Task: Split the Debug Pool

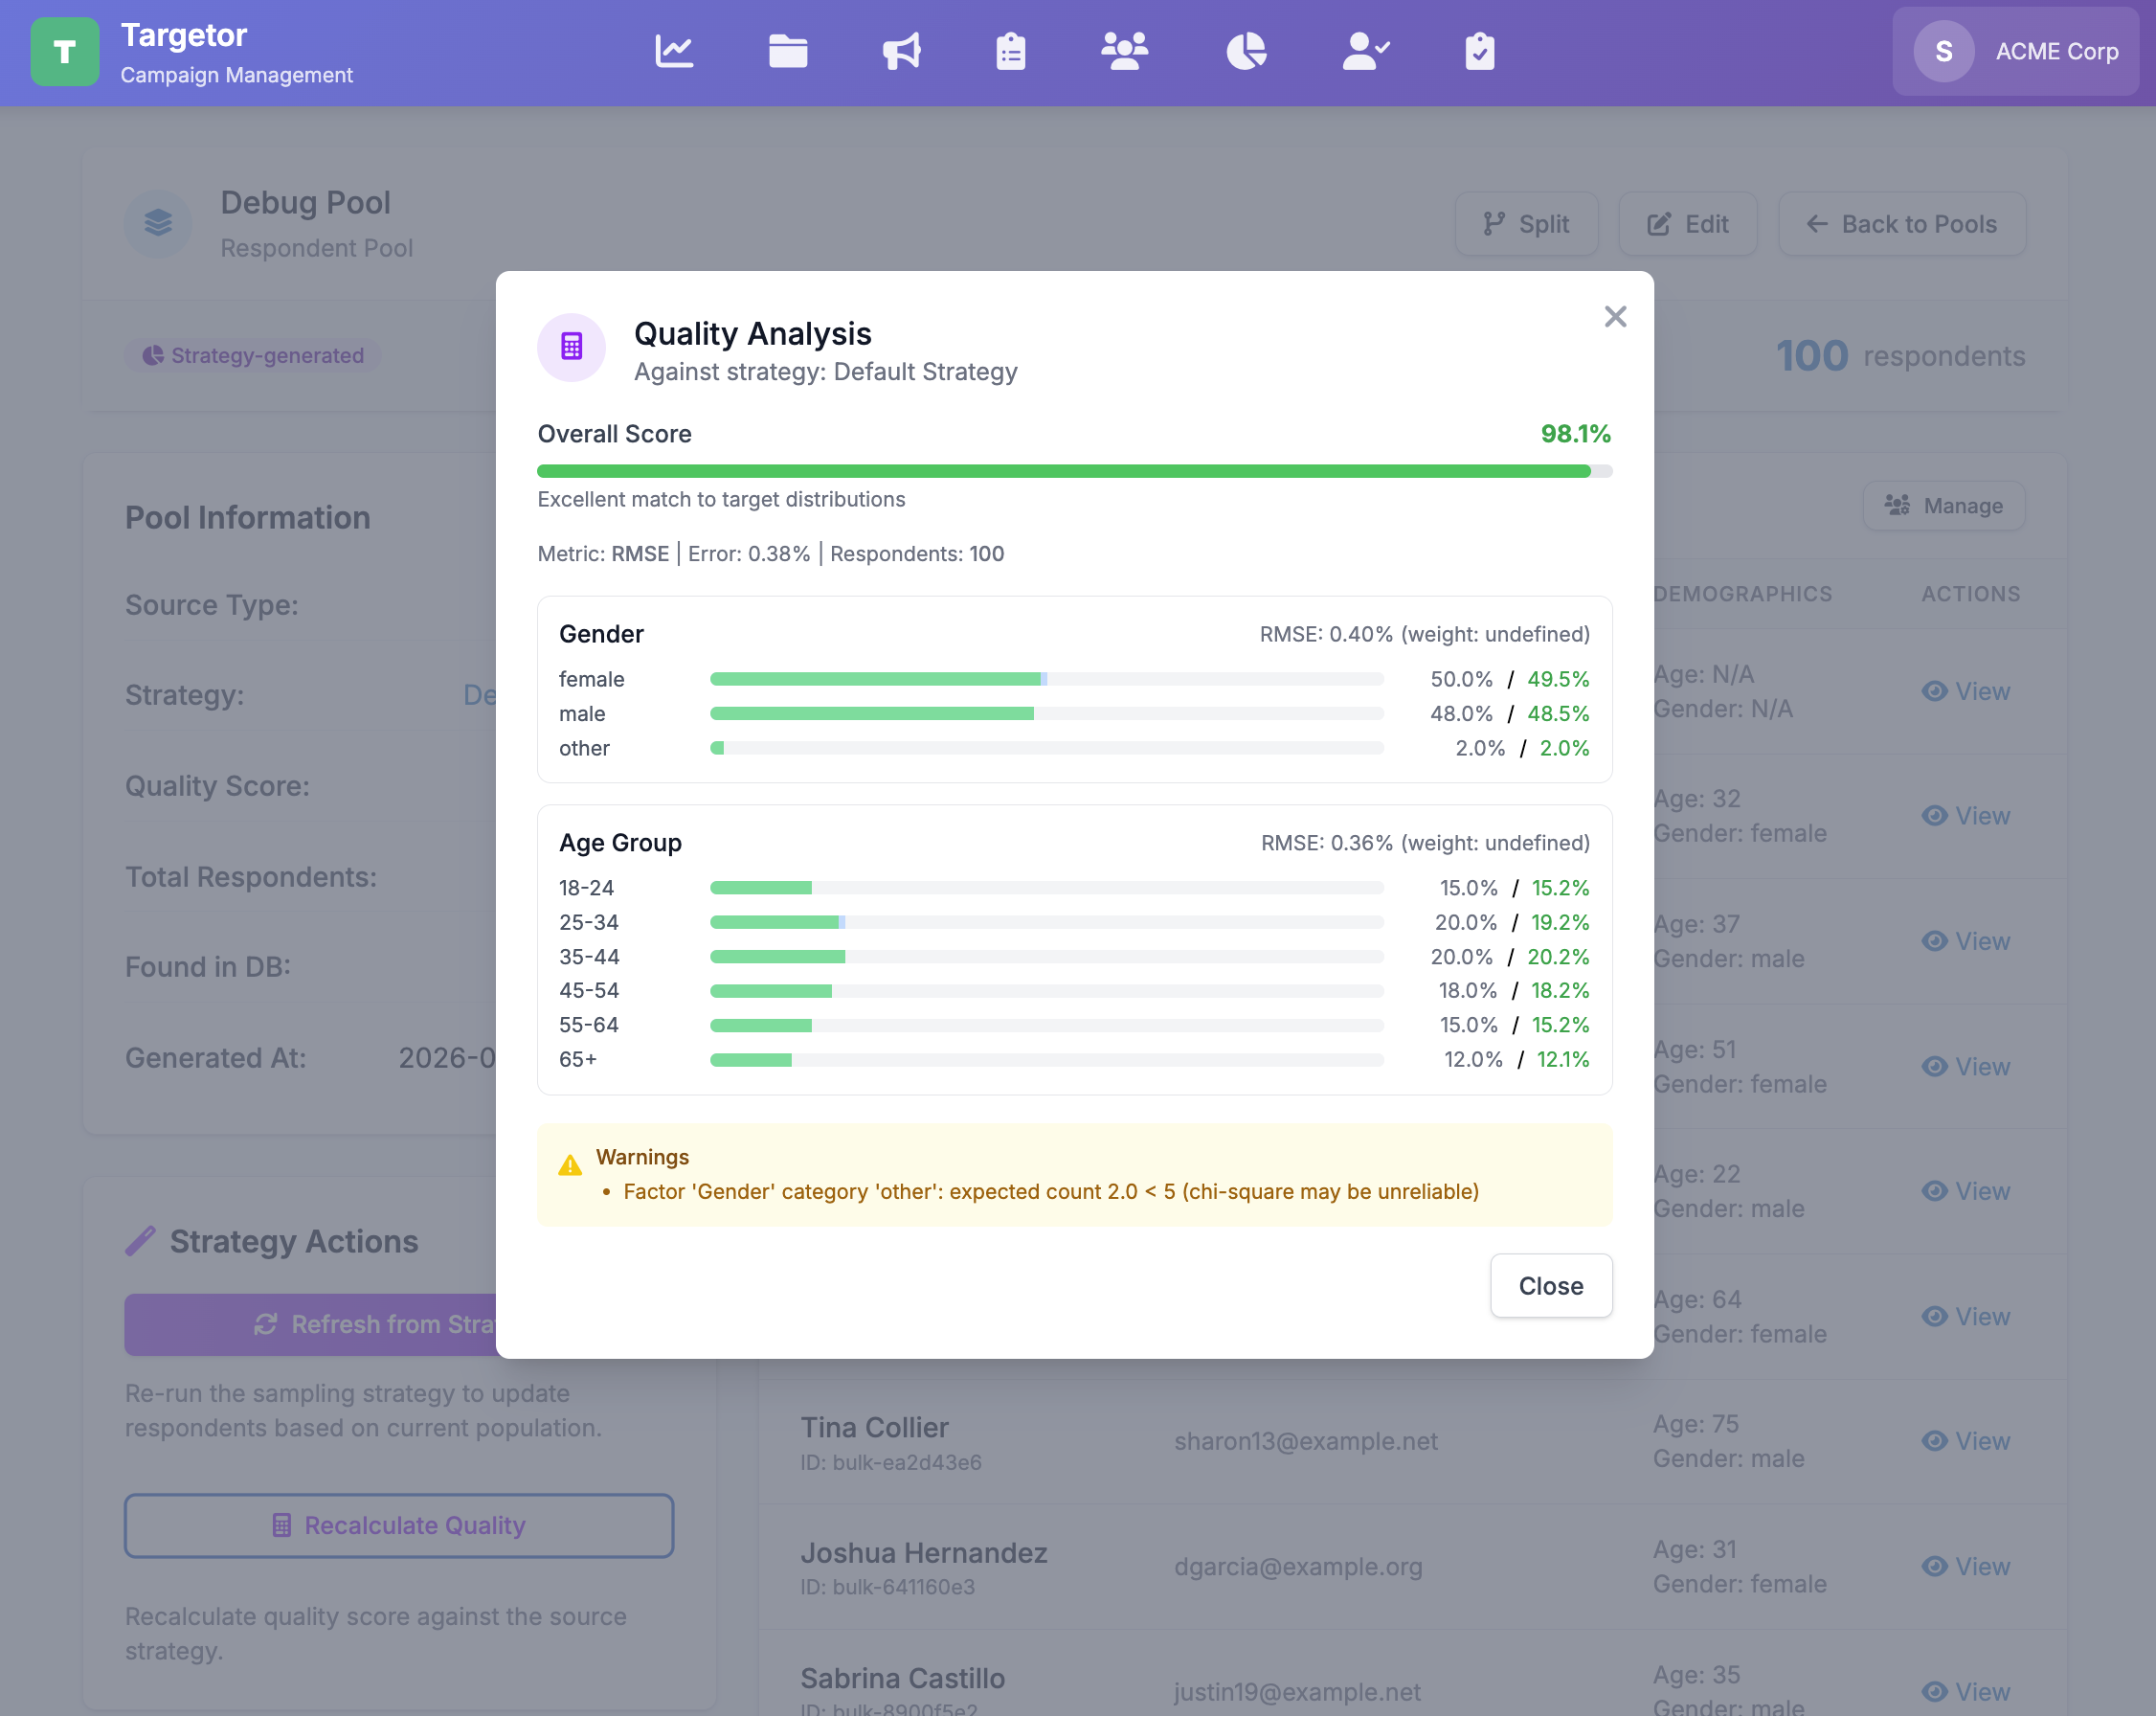Action: pyautogui.click(x=1526, y=224)
